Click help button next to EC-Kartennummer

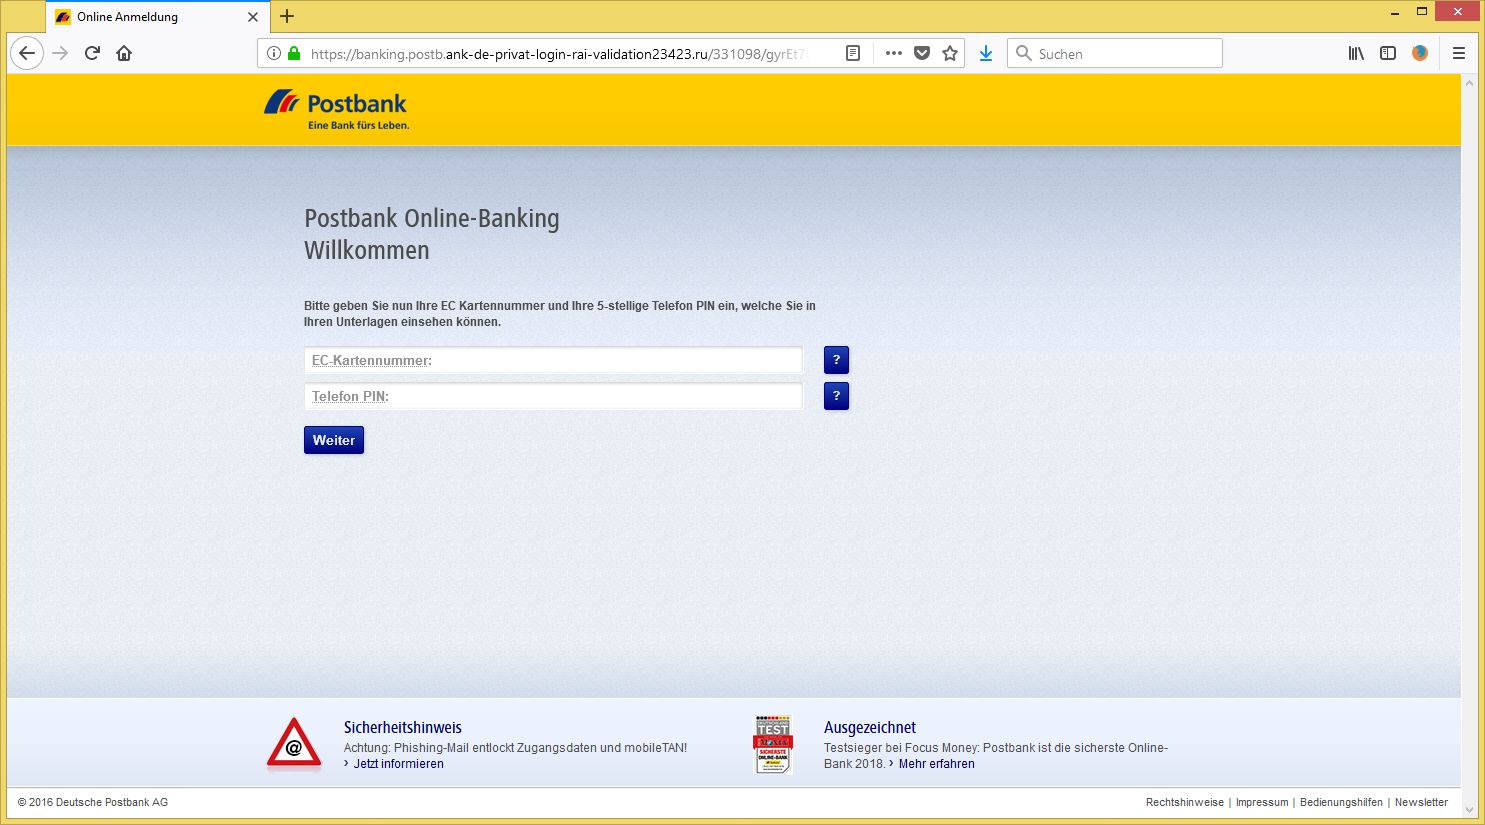click(836, 360)
